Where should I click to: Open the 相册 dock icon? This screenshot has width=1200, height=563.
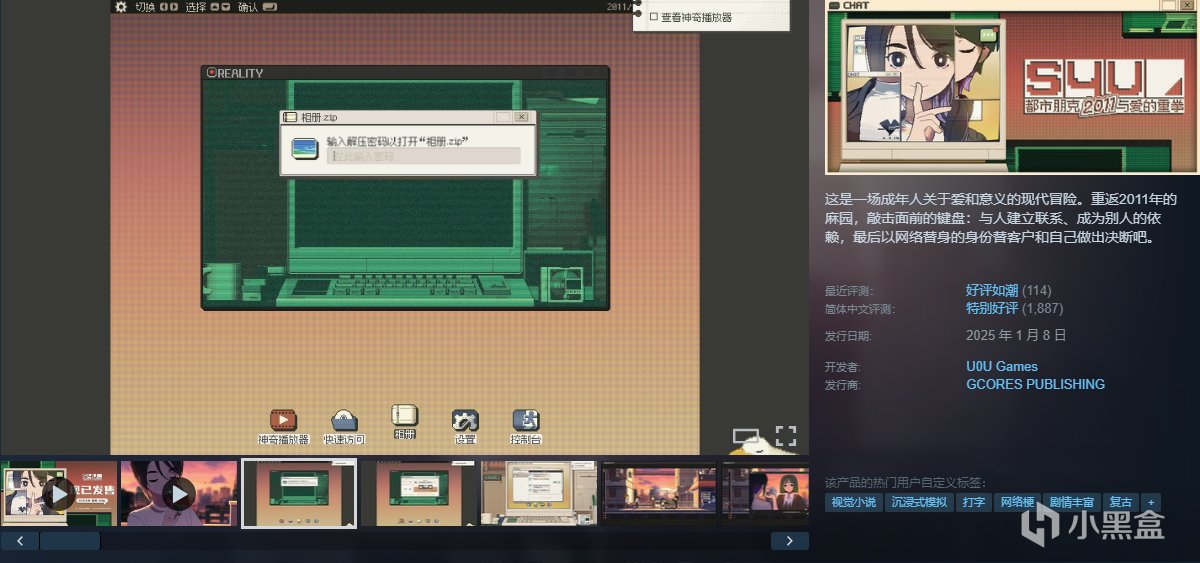(x=404, y=416)
